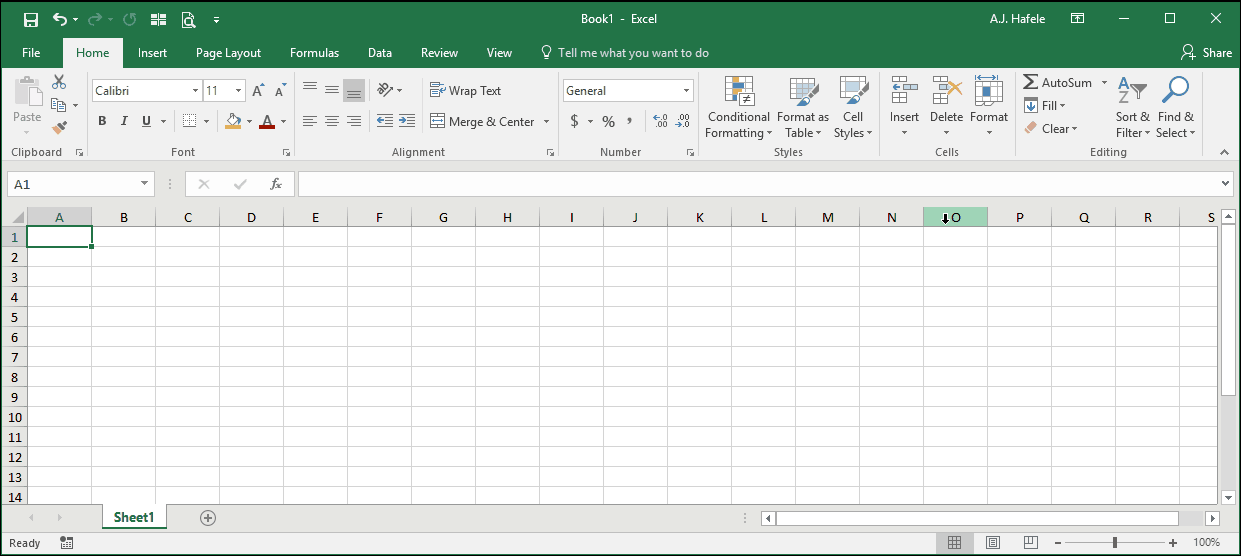1241x556 pixels.
Task: Open the AutoSum dropdown arrow
Action: coord(1104,83)
